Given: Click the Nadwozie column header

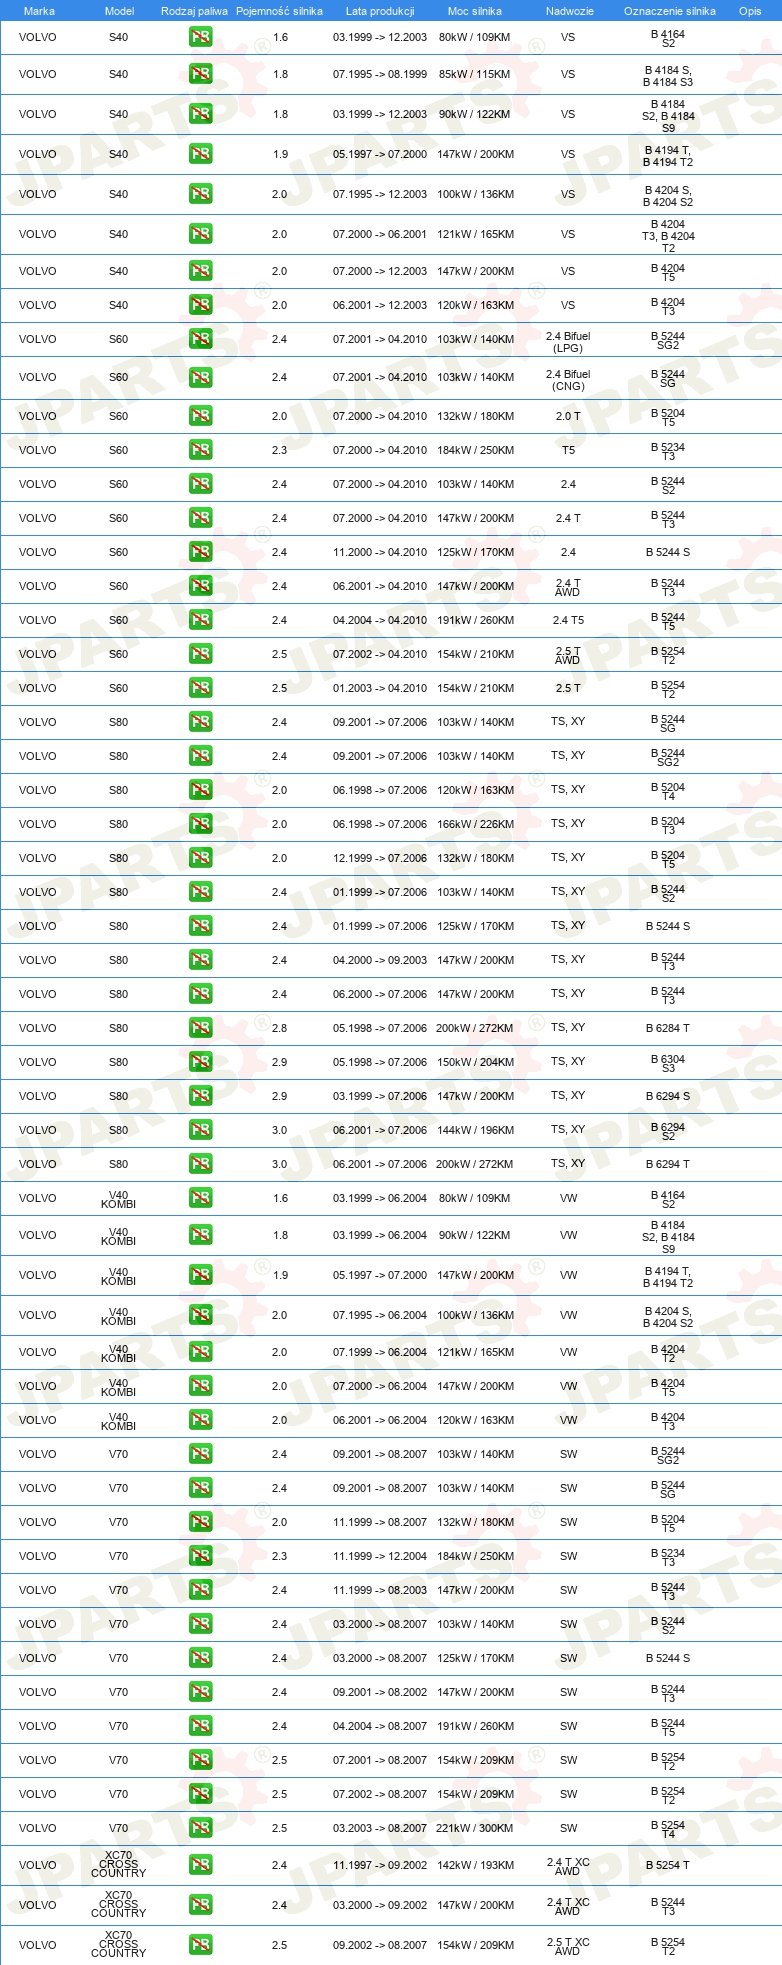Looking at the screenshot, I should pyautogui.click(x=570, y=11).
